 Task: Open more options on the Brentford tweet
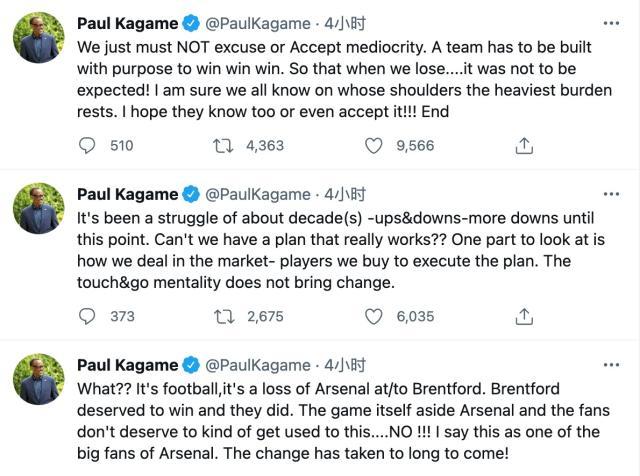pos(612,364)
